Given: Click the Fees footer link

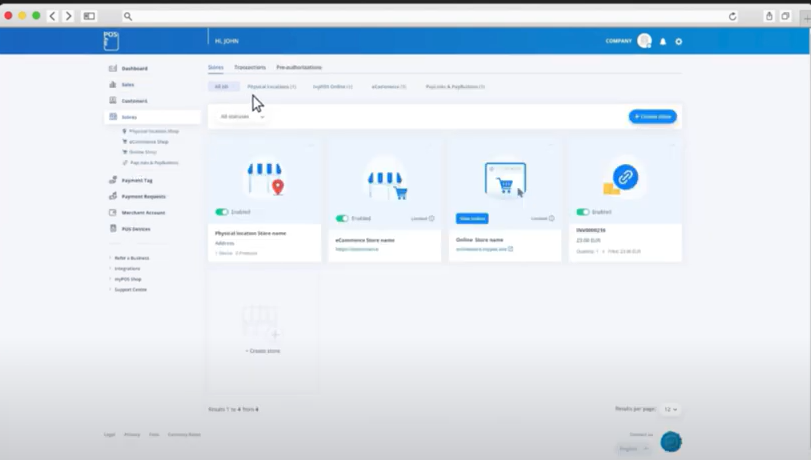Looking at the screenshot, I should (154, 435).
